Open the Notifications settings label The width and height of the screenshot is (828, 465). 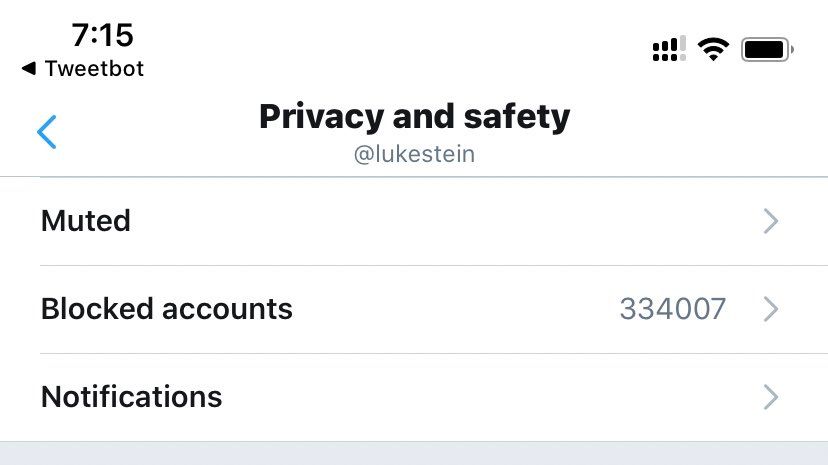(132, 397)
